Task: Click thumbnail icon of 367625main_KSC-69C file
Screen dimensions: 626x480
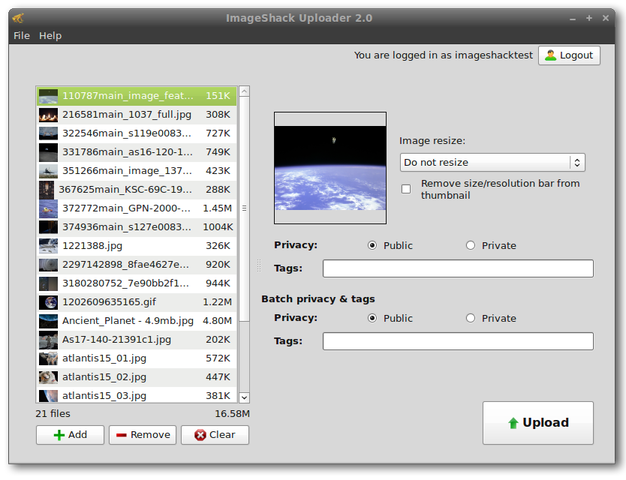Action: click(x=46, y=190)
